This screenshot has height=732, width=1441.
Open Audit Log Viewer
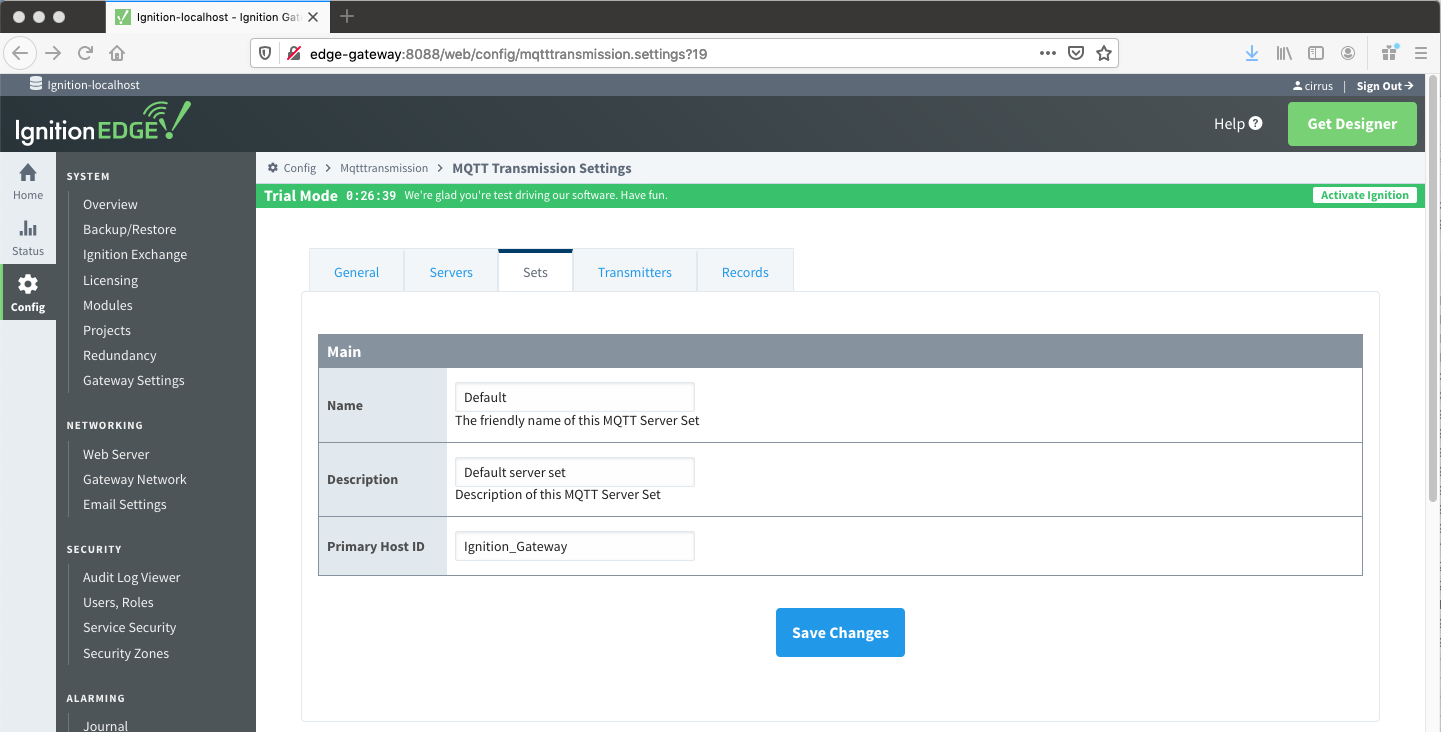(x=132, y=577)
